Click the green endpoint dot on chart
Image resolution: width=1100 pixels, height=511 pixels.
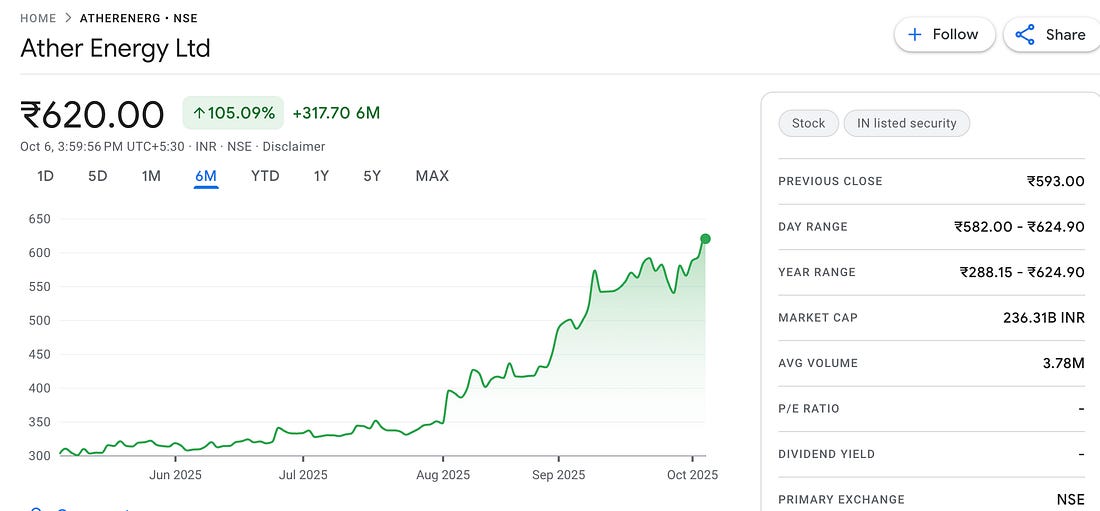tap(705, 239)
